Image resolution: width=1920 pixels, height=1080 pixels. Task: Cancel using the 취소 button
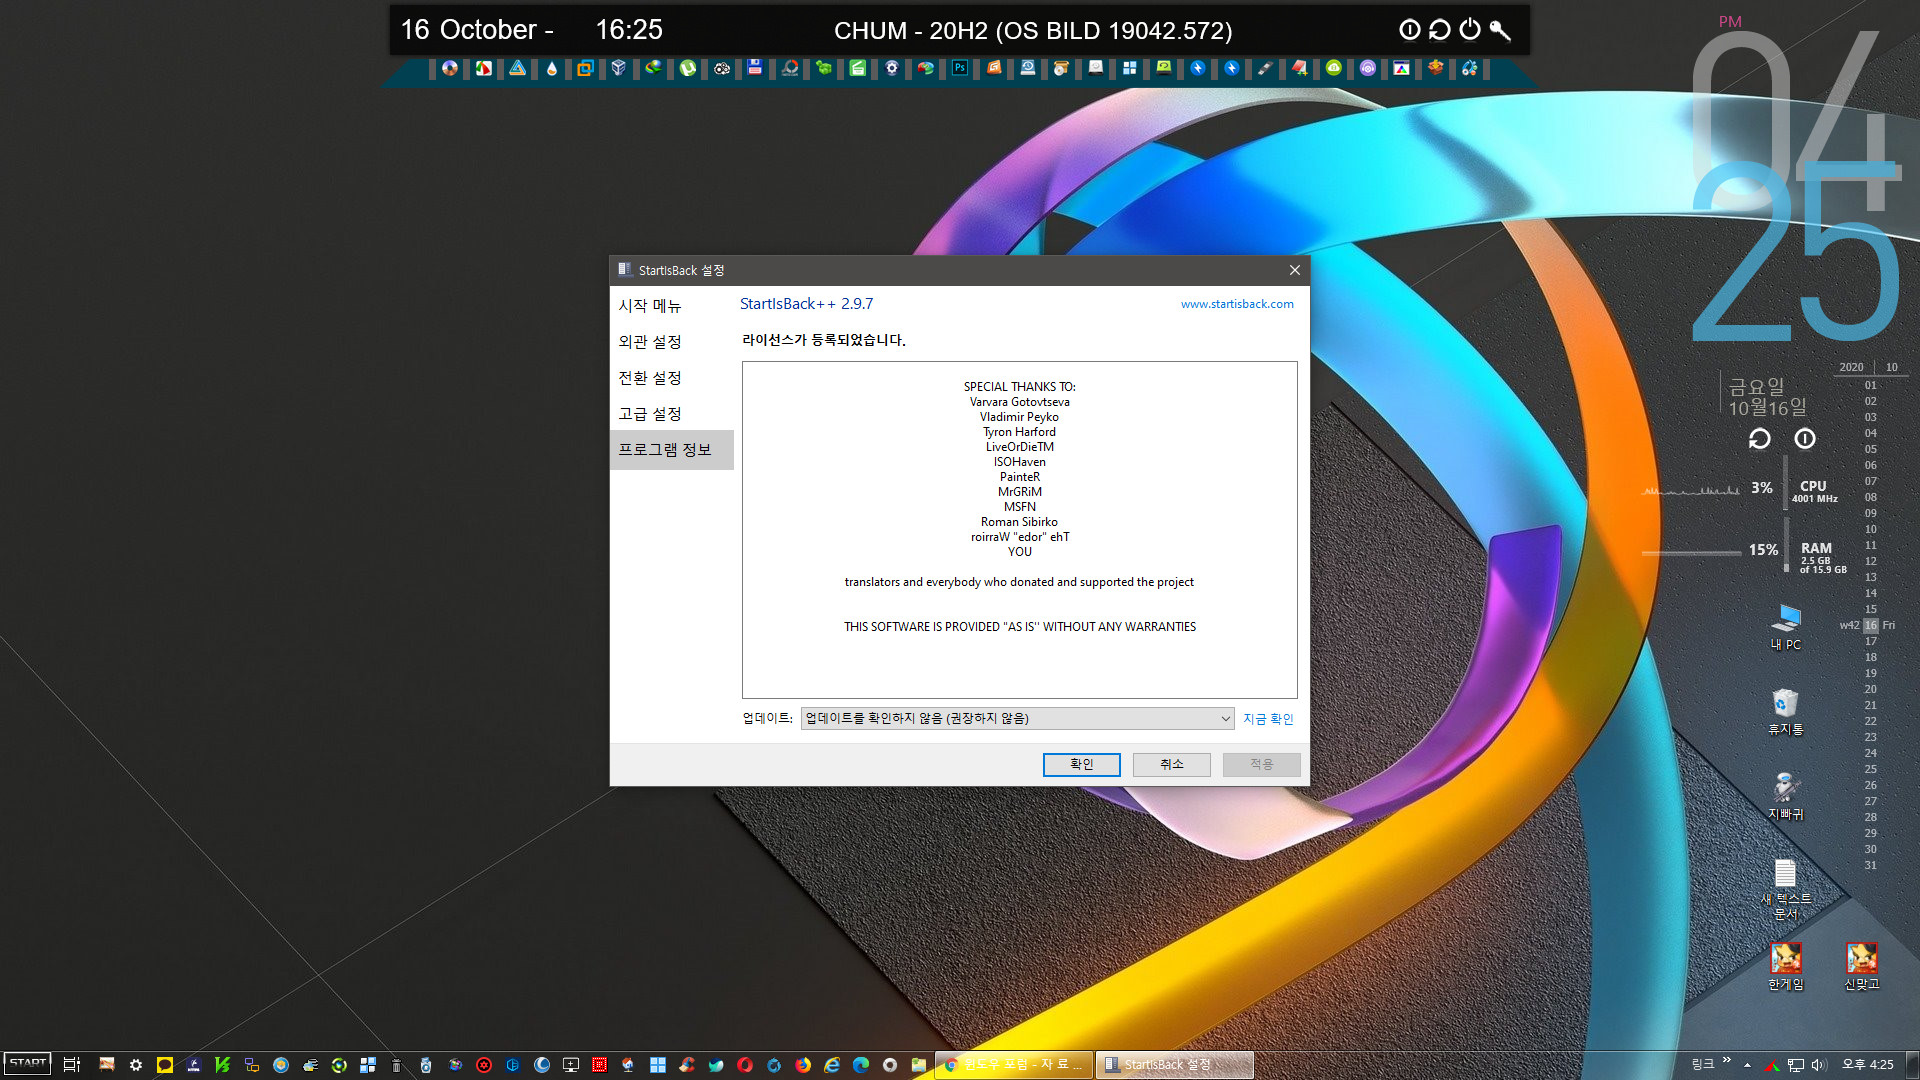(1172, 764)
